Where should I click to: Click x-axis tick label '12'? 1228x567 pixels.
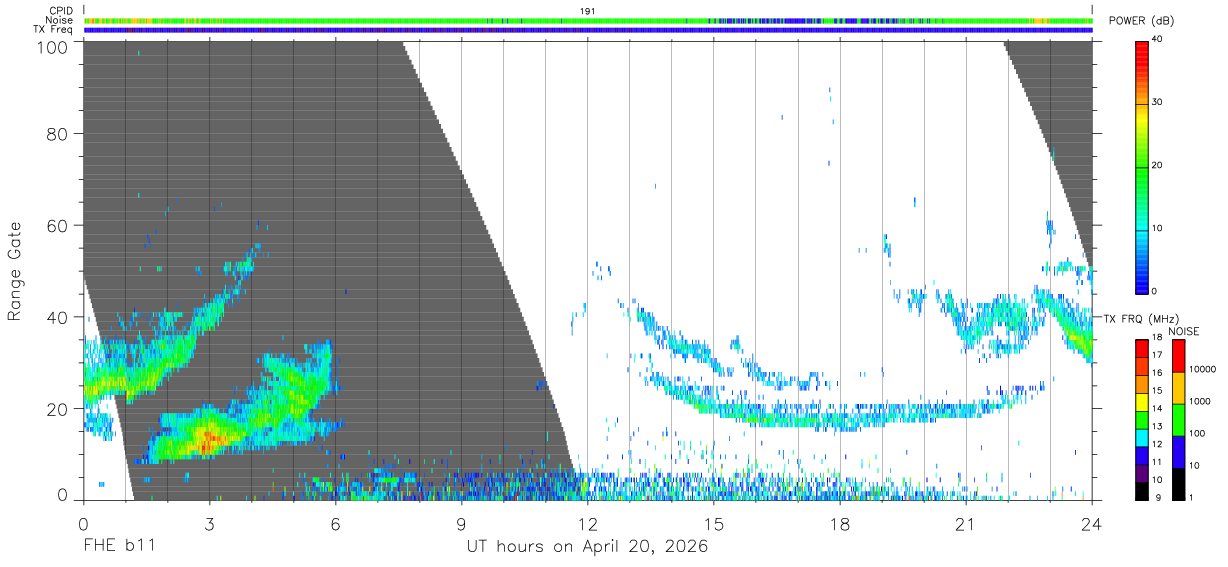point(588,524)
